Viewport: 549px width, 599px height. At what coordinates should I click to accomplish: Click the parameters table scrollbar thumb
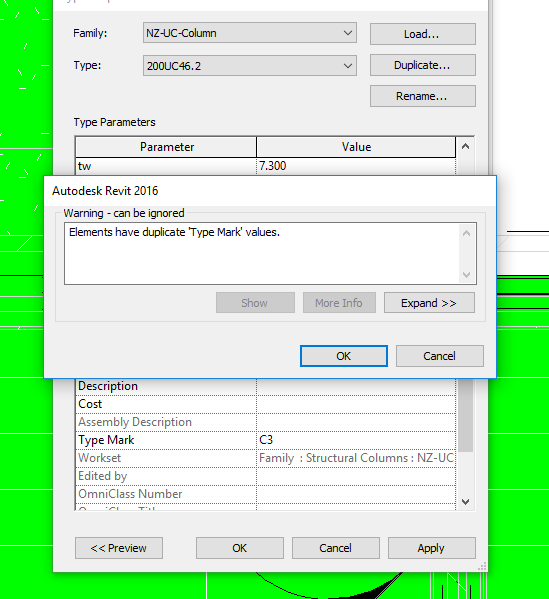[x=465, y=414]
